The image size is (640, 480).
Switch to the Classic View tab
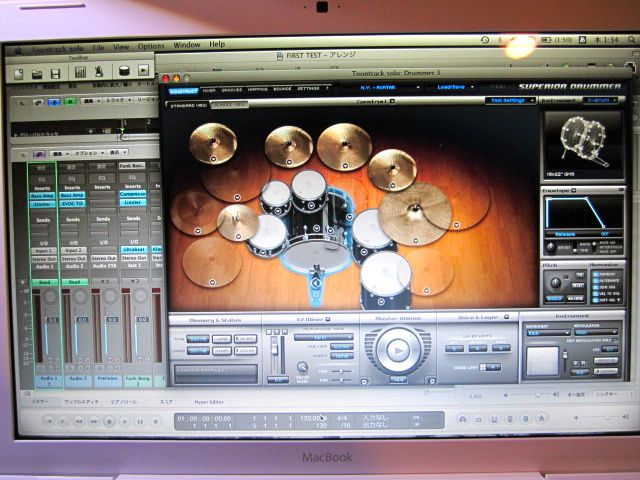[x=229, y=105]
